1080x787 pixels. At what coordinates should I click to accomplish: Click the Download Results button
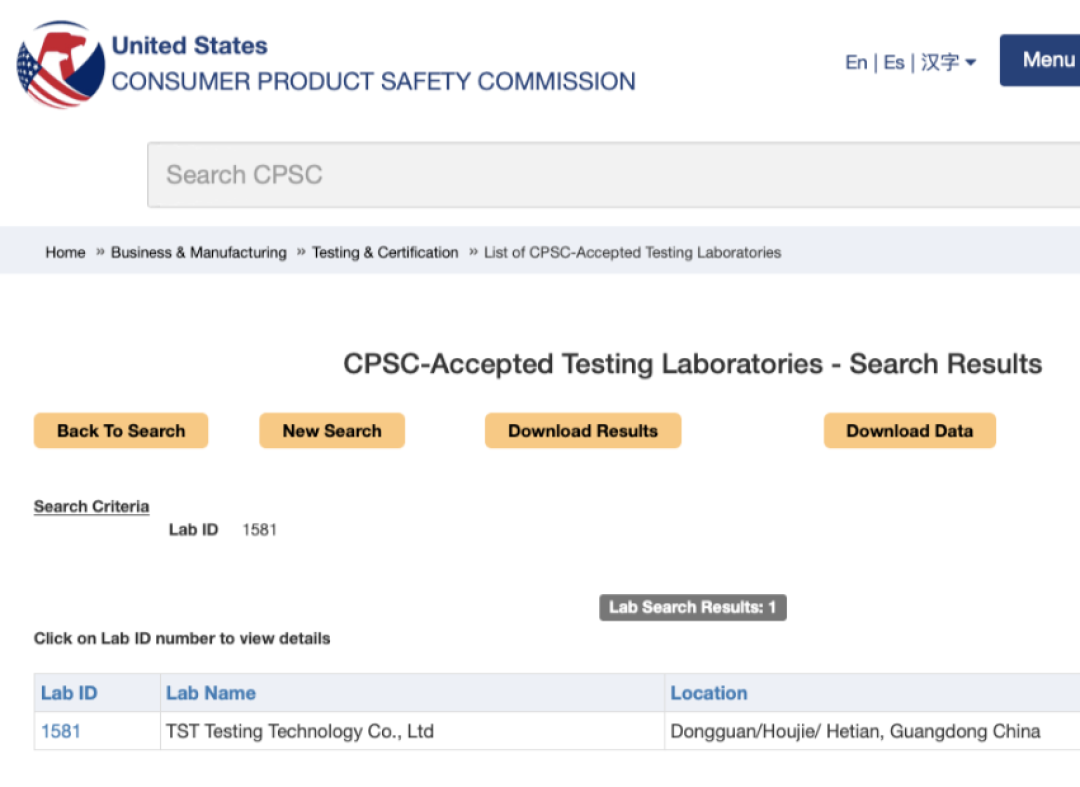click(x=583, y=431)
